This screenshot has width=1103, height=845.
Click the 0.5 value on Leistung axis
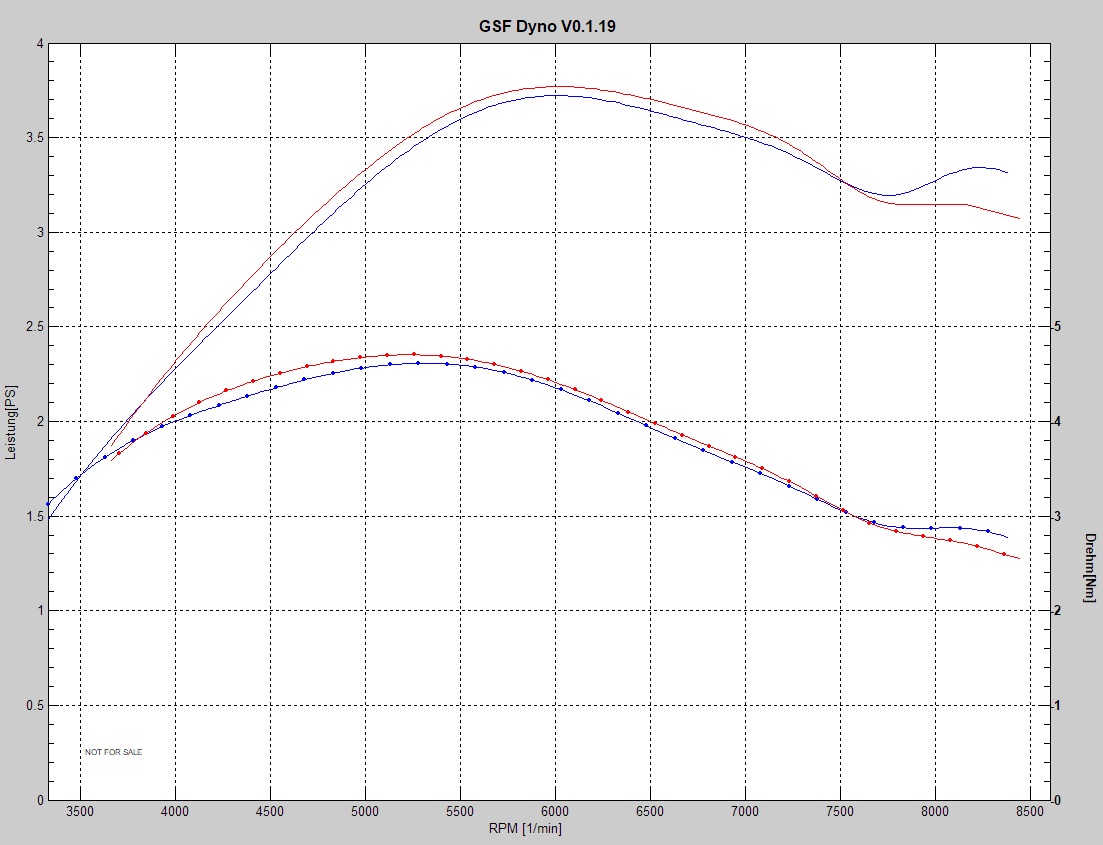coord(34,705)
